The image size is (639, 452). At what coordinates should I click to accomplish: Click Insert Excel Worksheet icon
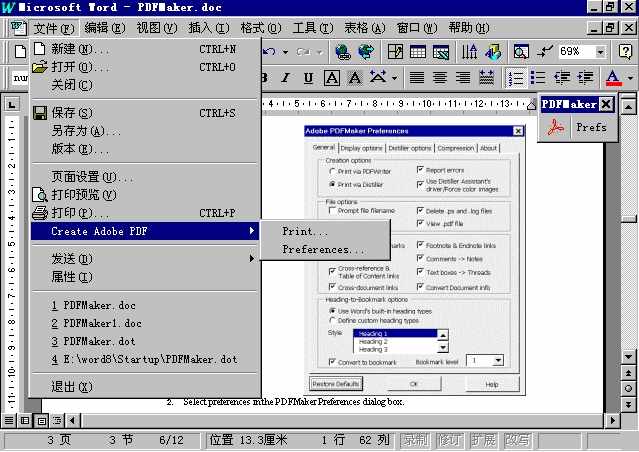click(441, 52)
